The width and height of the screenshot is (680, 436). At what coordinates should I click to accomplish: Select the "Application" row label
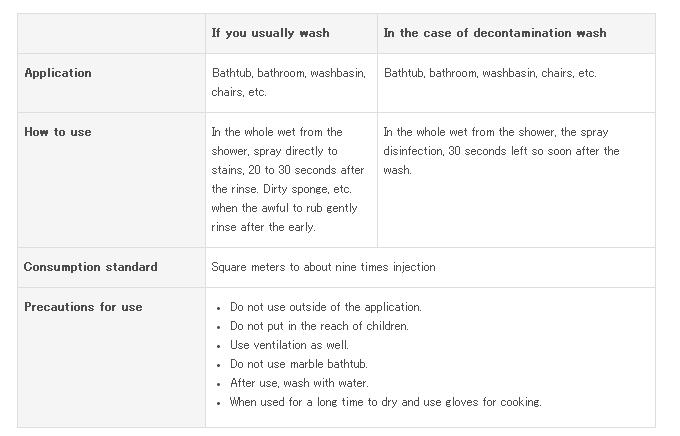[57, 73]
